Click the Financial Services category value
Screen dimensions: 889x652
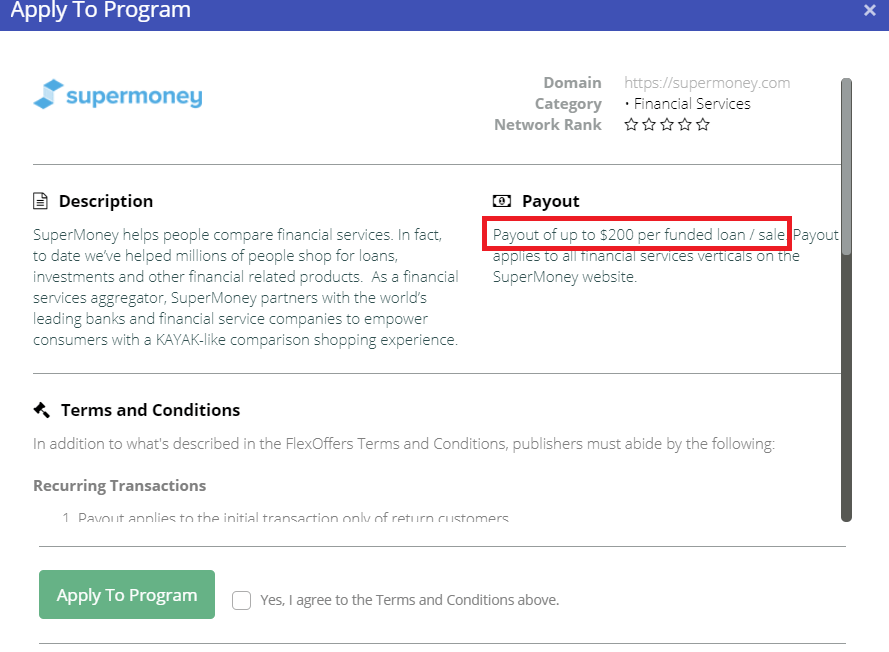[692, 104]
